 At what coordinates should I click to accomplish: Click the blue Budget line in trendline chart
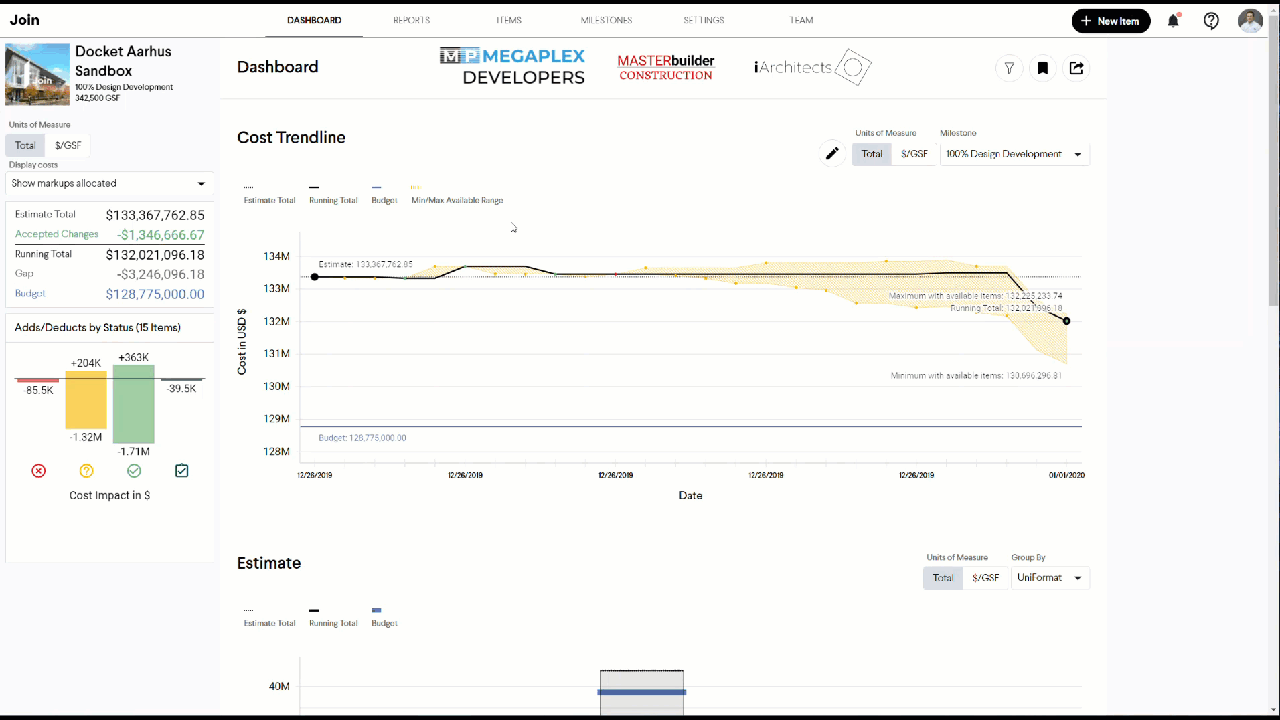690,427
